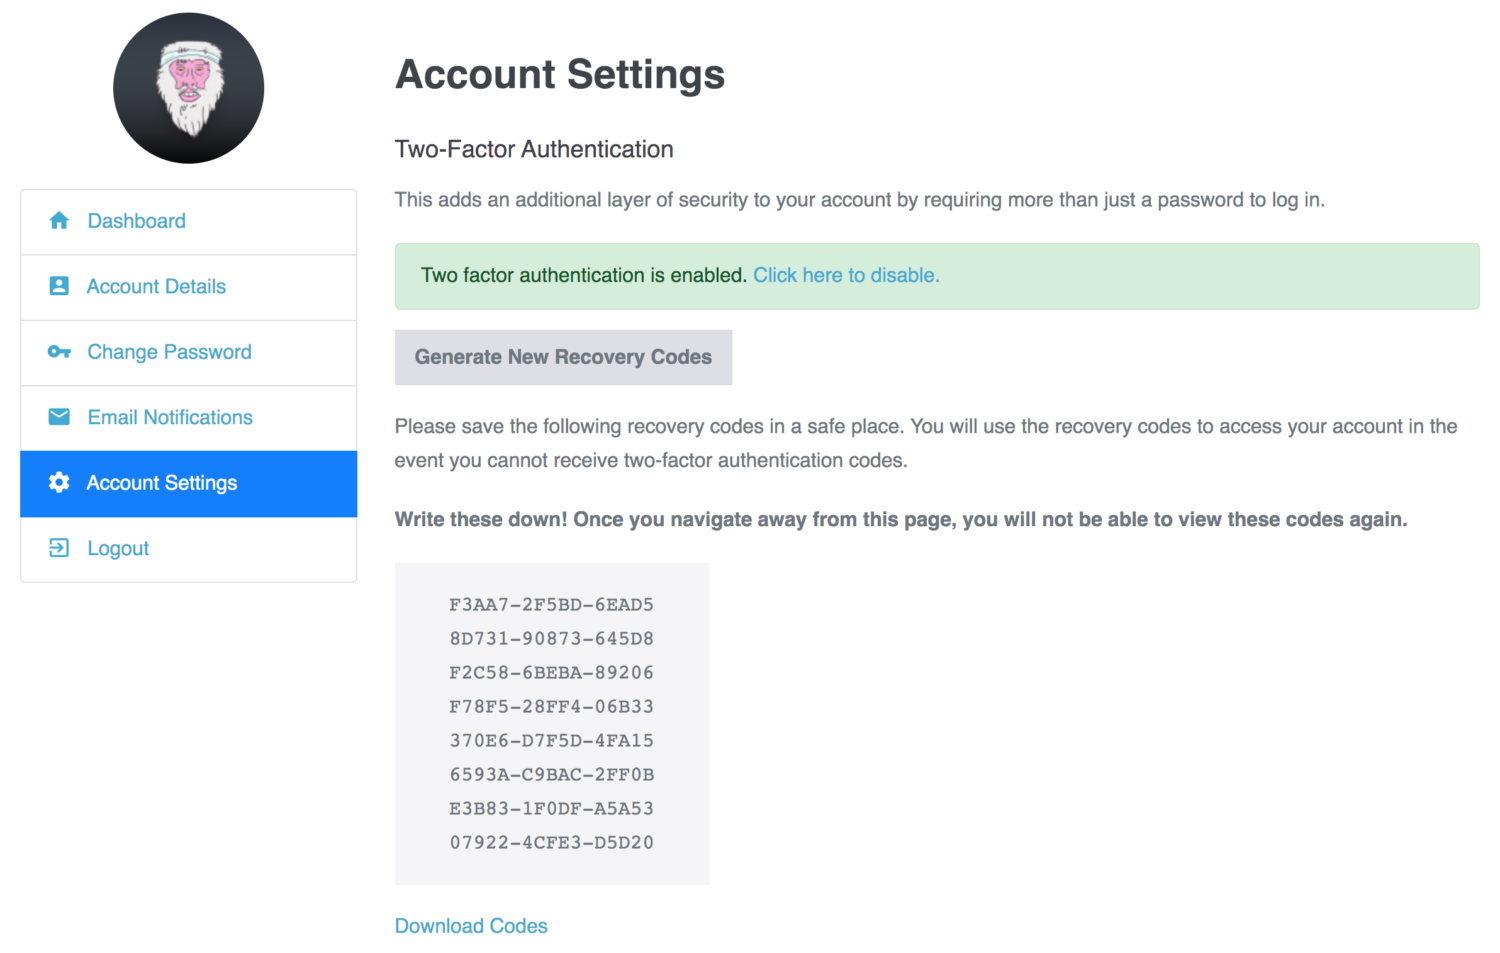Click the gear icon beside Account Settings
This screenshot has width=1500, height=953.
tap(59, 483)
